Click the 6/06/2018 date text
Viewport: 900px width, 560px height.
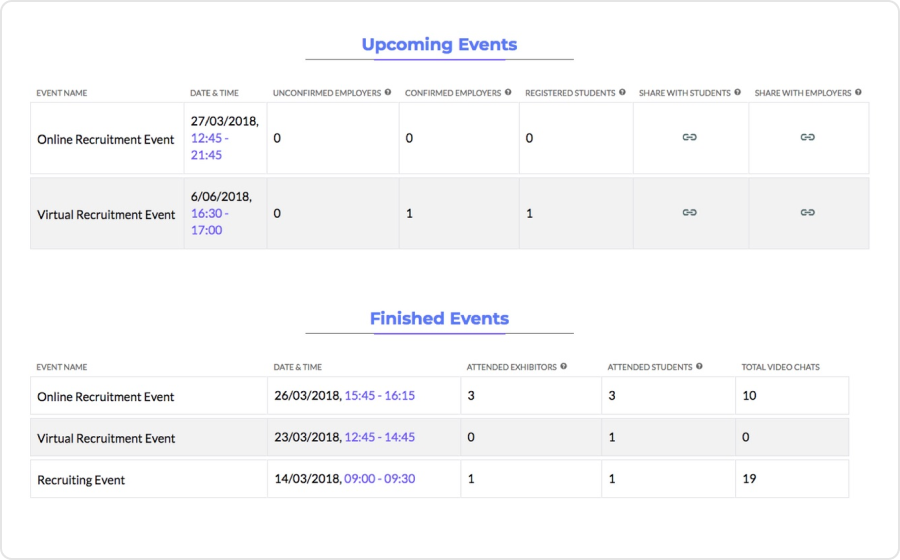pyautogui.click(x=222, y=196)
